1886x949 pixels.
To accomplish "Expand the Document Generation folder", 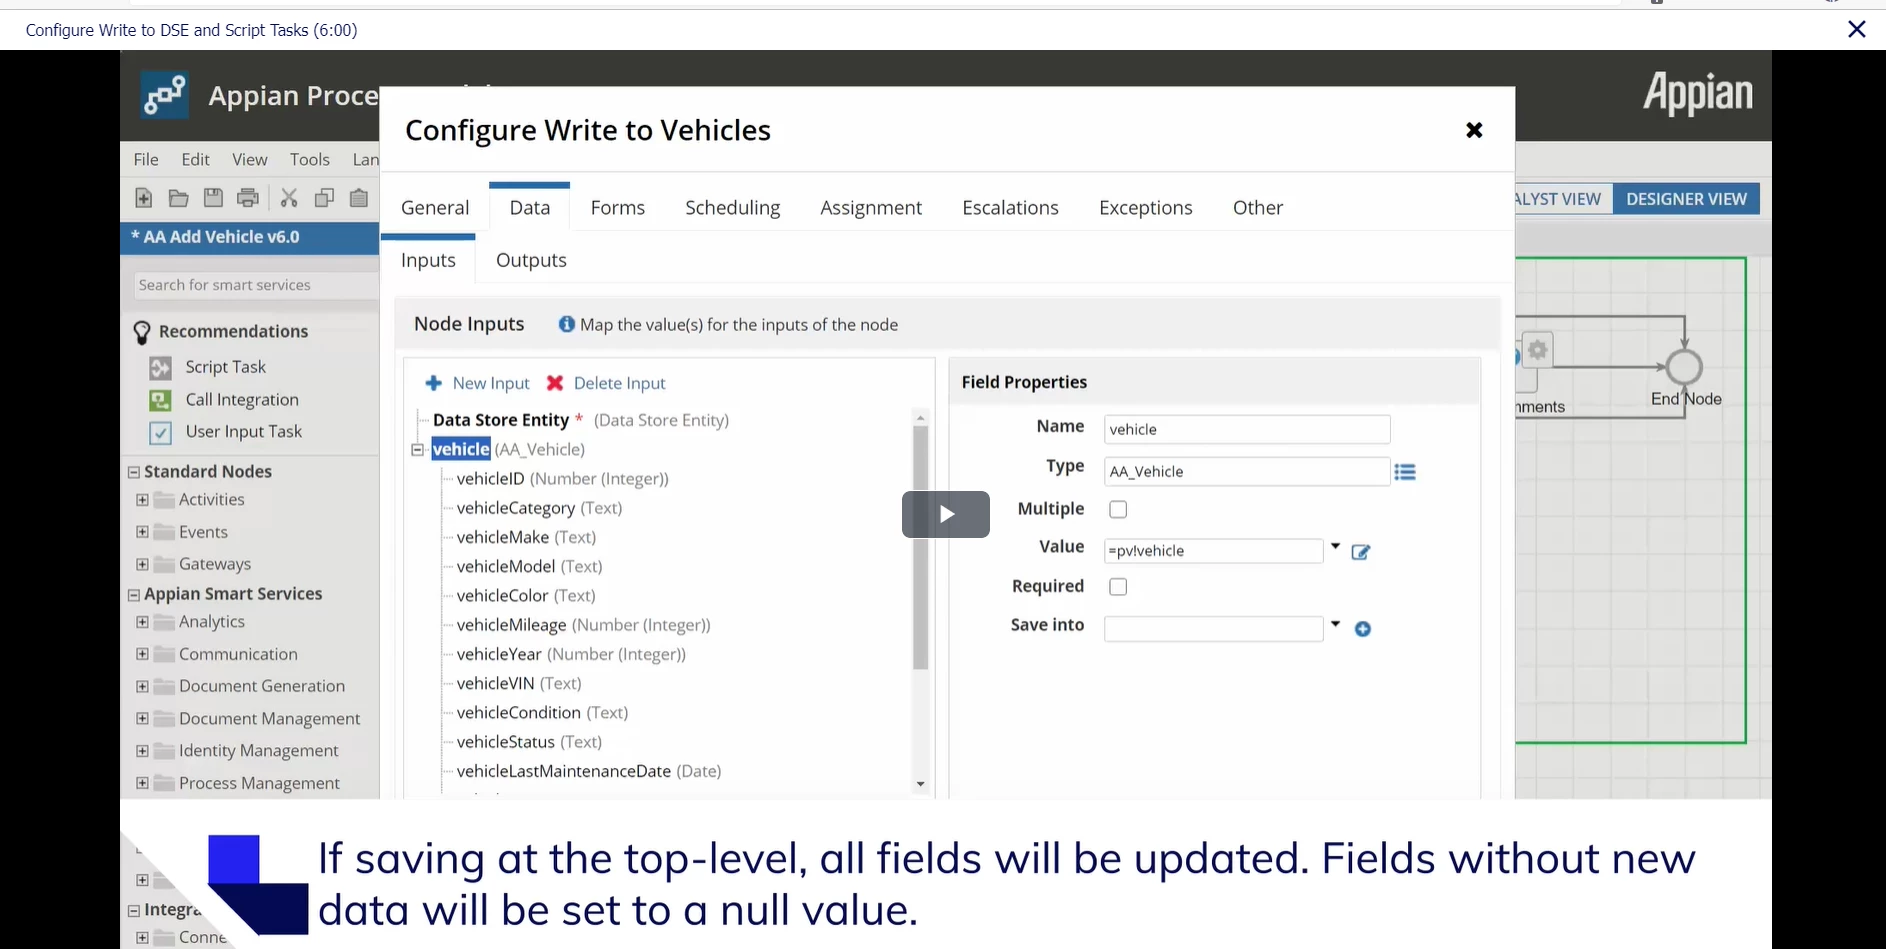I will tap(142, 686).
